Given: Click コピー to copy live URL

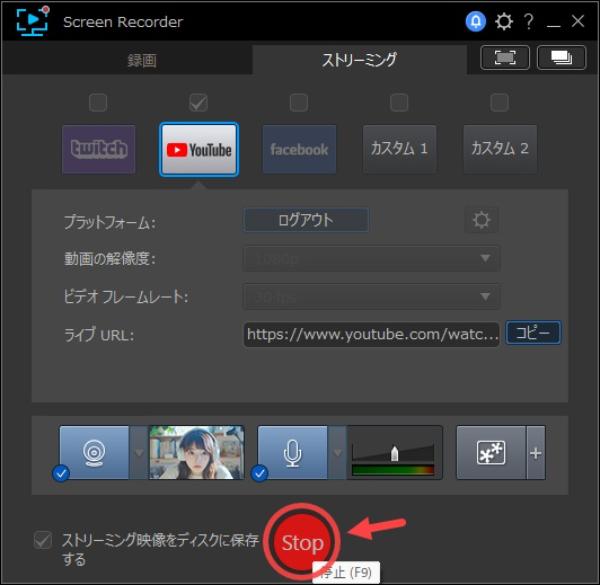Looking at the screenshot, I should point(533,333).
